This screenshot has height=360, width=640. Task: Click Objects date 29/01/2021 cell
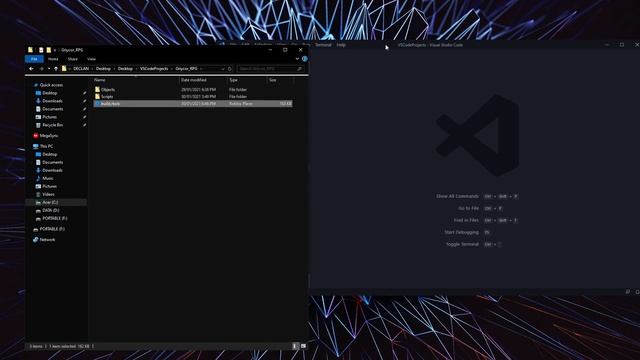[x=198, y=90]
